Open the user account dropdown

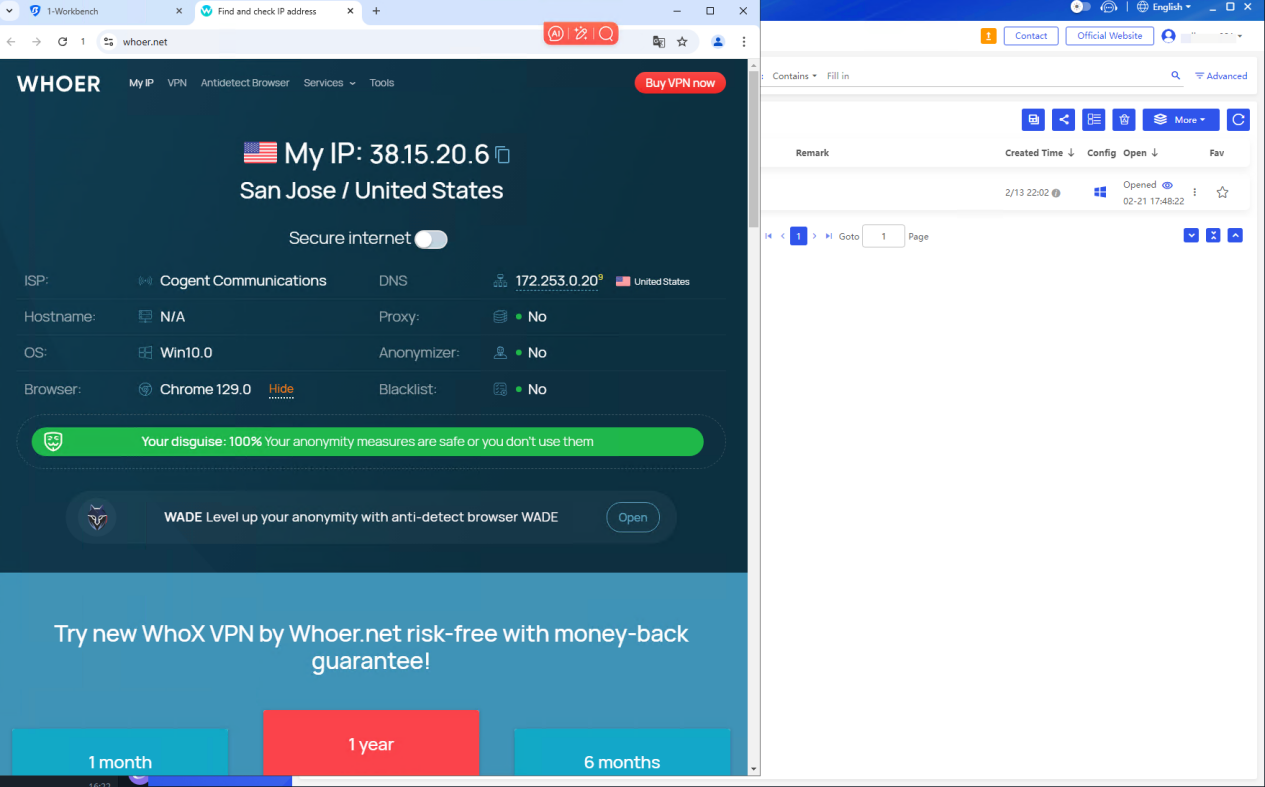1202,36
